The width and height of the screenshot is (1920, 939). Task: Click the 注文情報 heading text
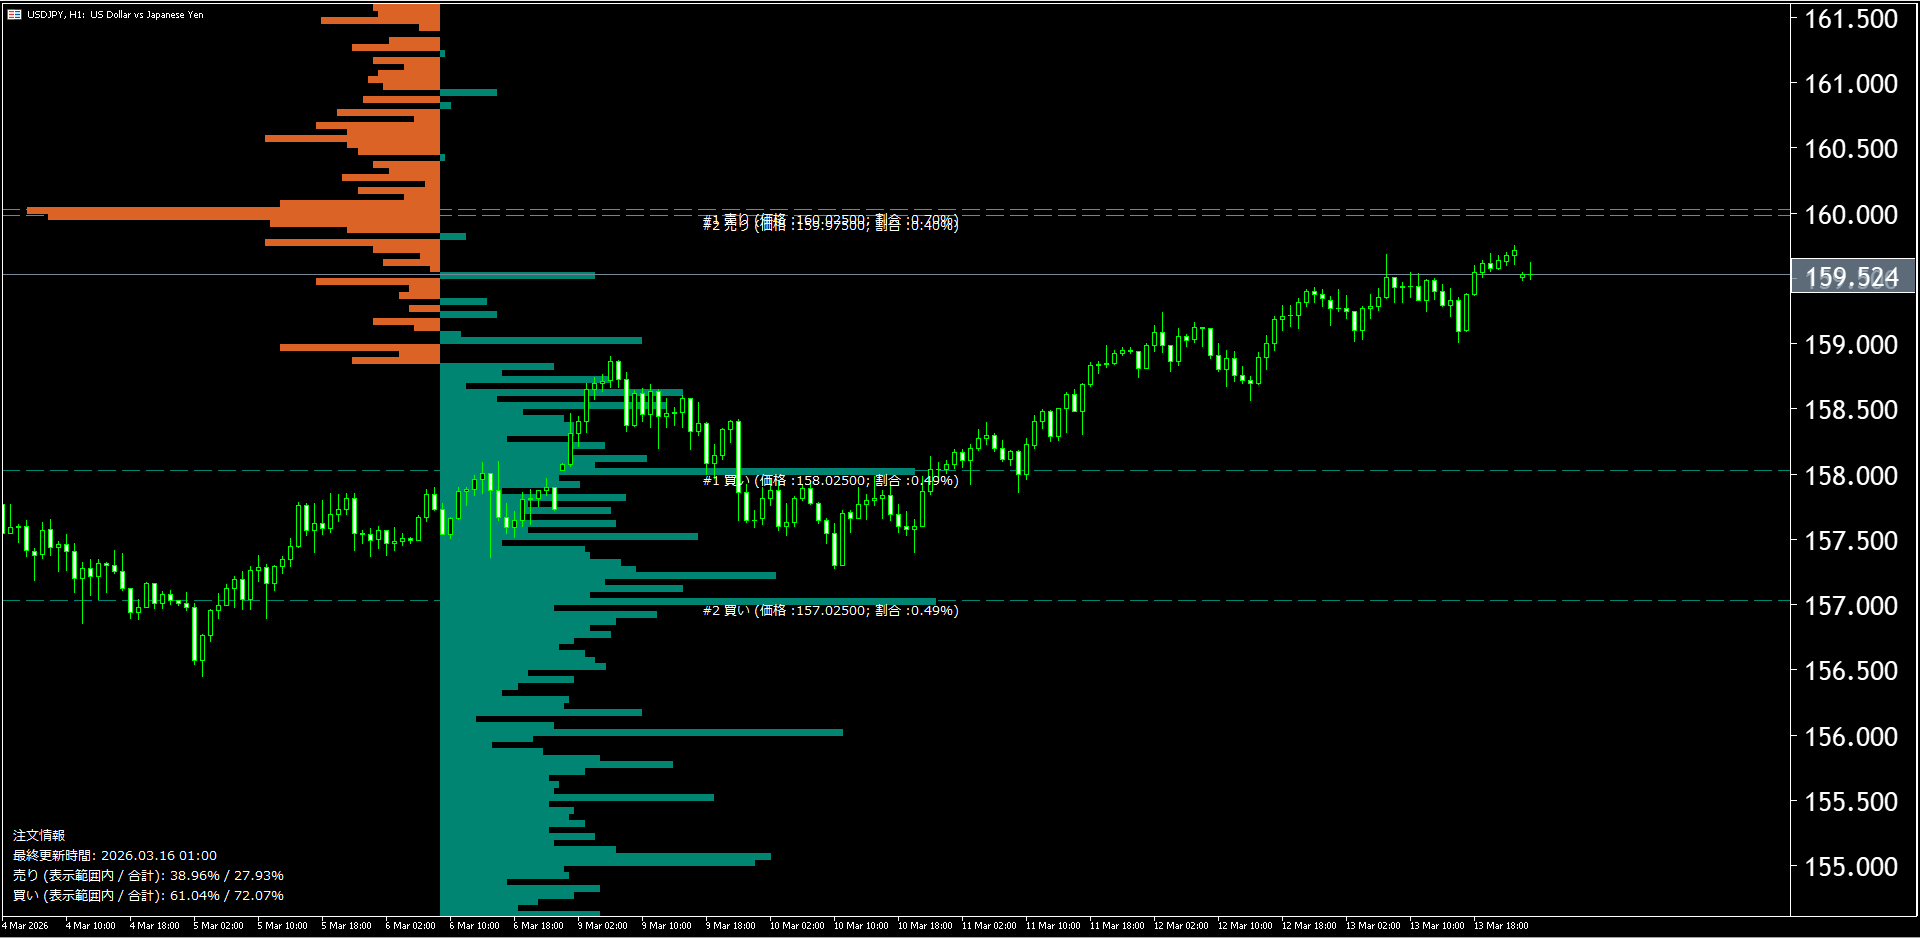39,836
